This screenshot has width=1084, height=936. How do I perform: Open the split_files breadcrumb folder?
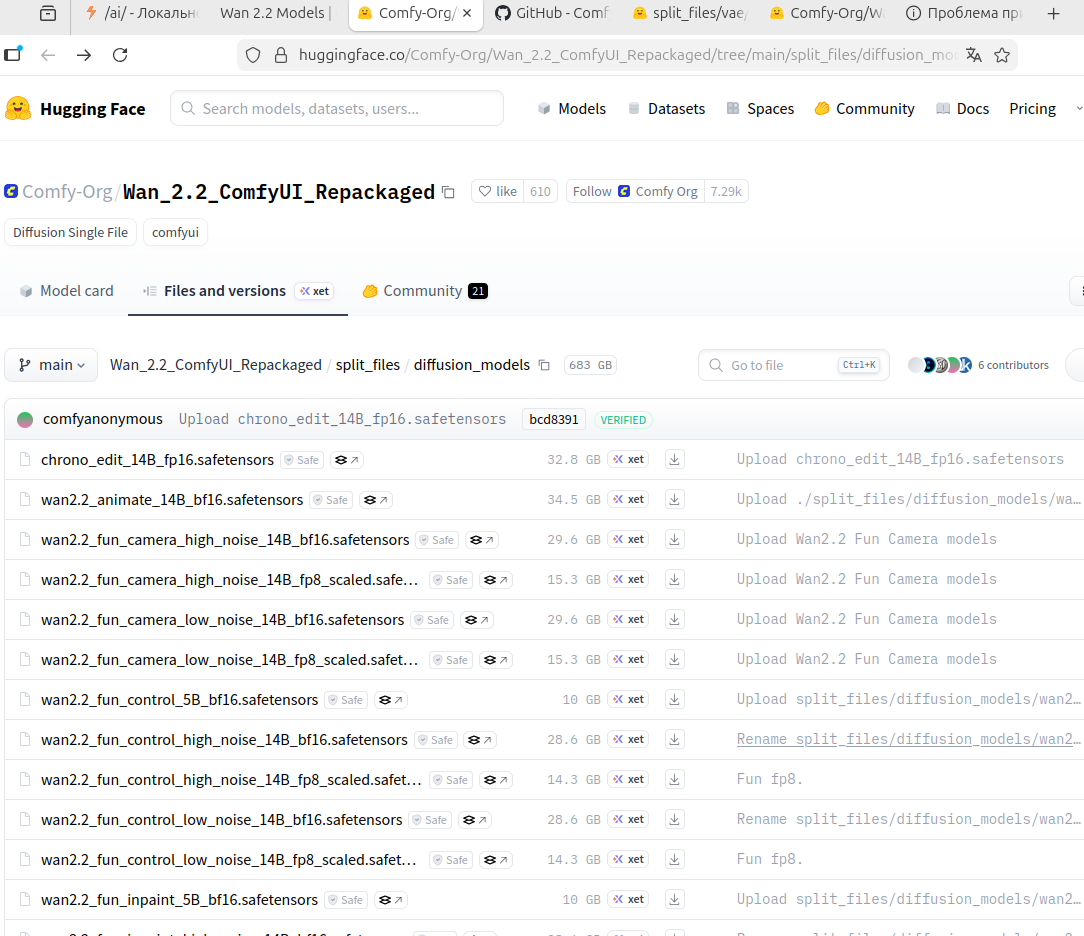368,365
